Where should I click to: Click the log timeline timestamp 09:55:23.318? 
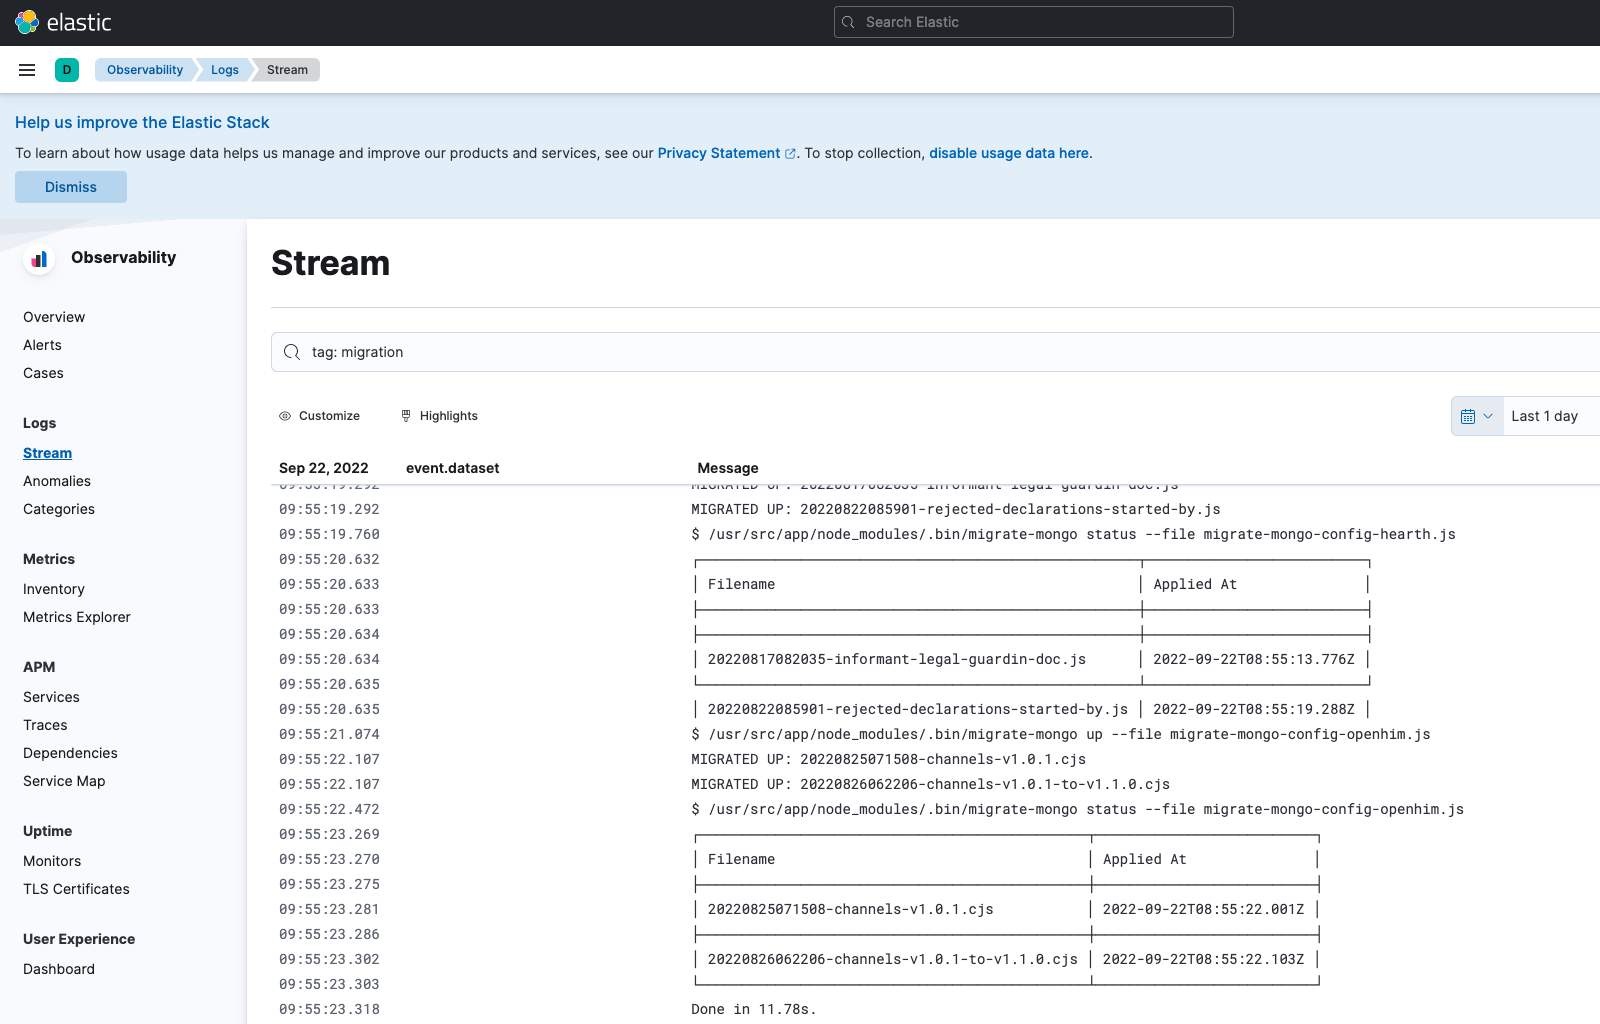coord(329,1009)
